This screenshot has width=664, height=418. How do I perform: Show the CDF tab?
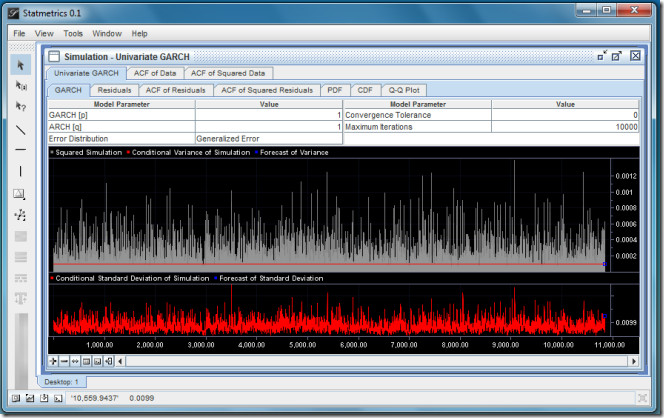[365, 90]
